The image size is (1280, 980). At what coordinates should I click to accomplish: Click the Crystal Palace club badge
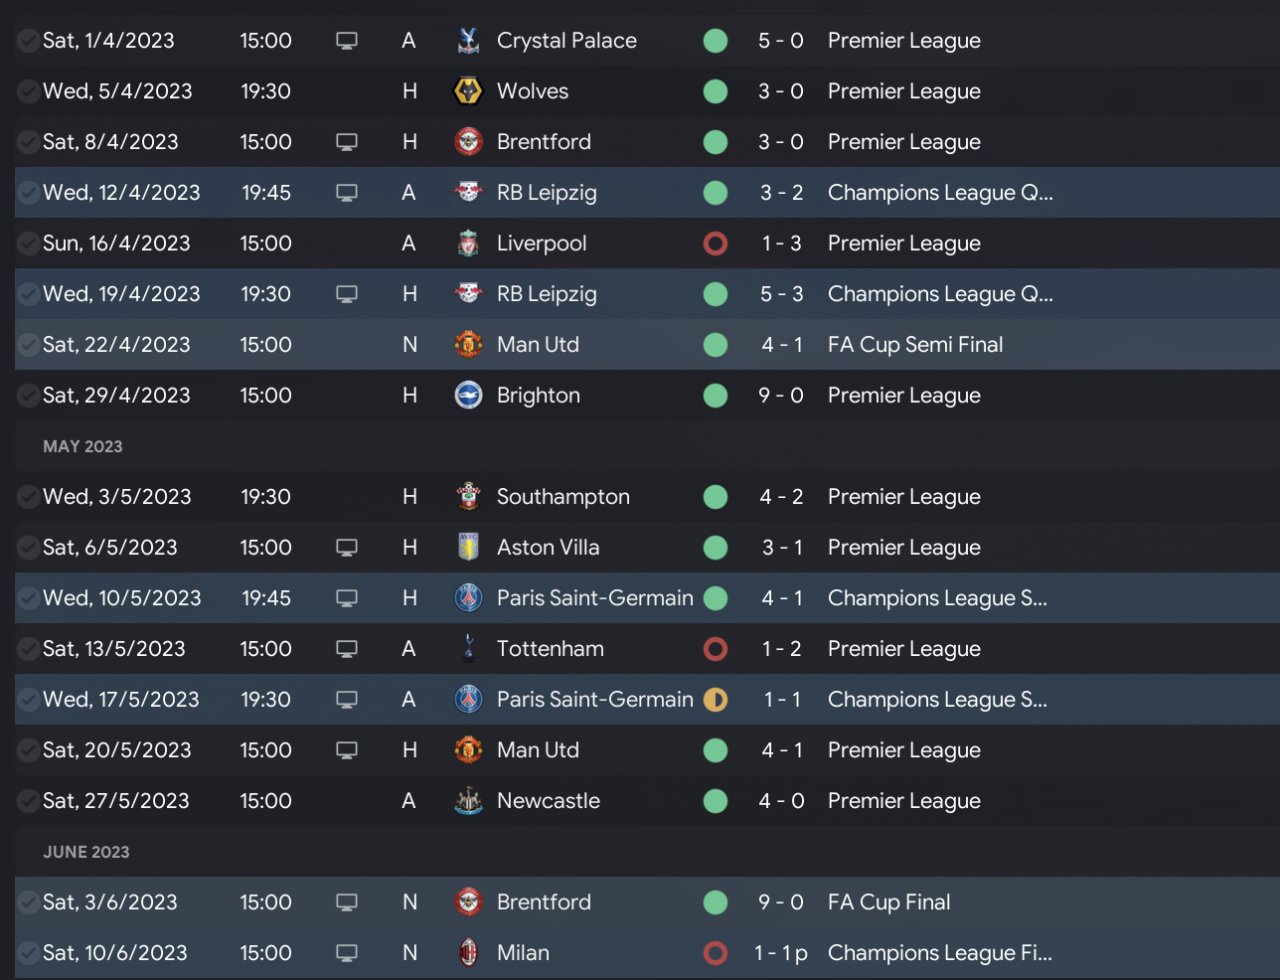click(468, 41)
